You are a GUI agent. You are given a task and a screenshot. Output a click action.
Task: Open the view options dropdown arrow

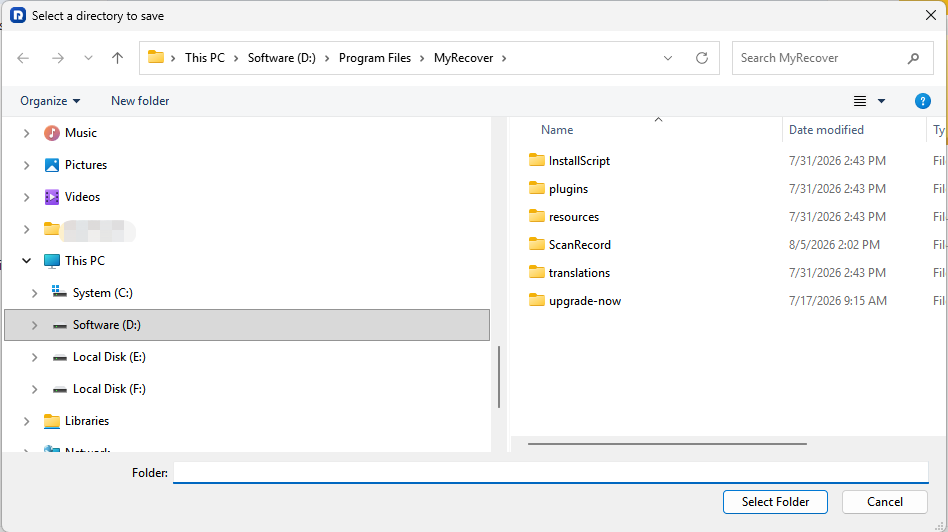(881, 101)
